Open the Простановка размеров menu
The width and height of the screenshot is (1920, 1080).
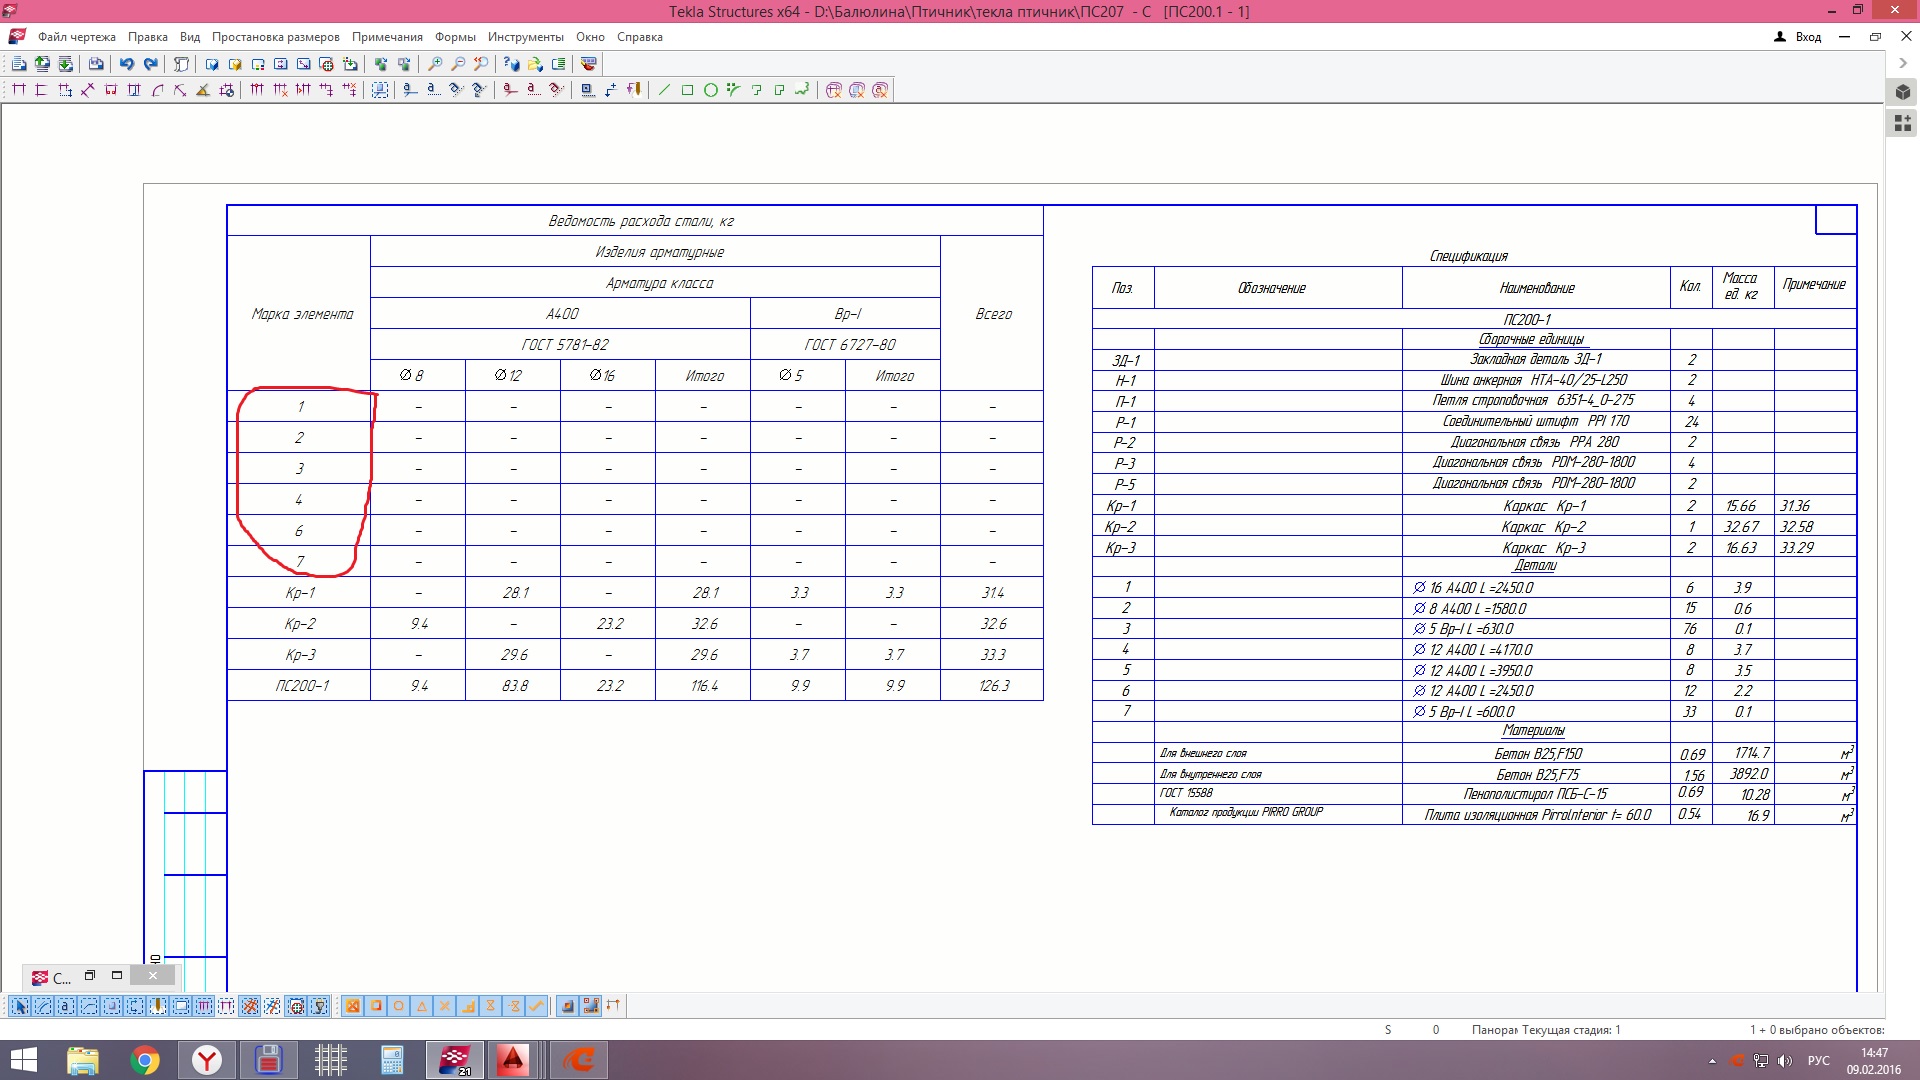275,37
